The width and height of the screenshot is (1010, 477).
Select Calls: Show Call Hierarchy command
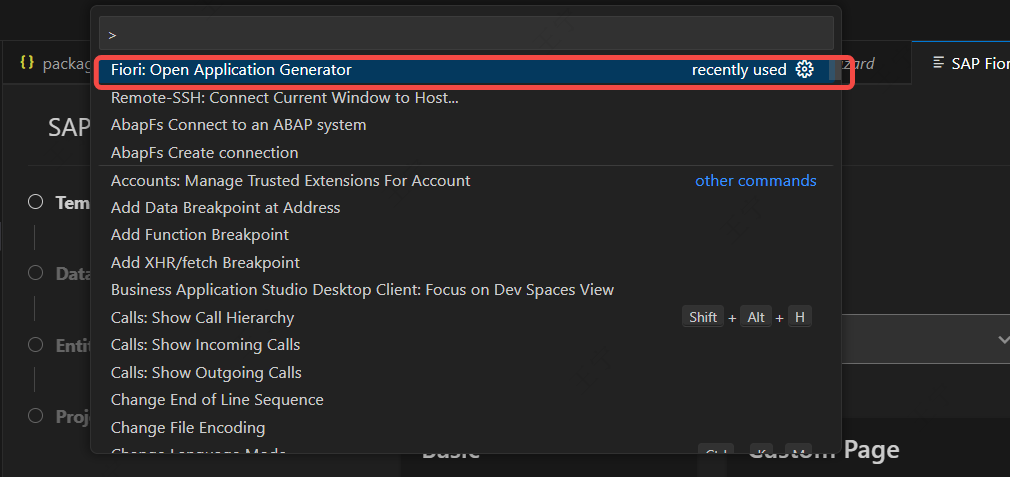[466, 317]
